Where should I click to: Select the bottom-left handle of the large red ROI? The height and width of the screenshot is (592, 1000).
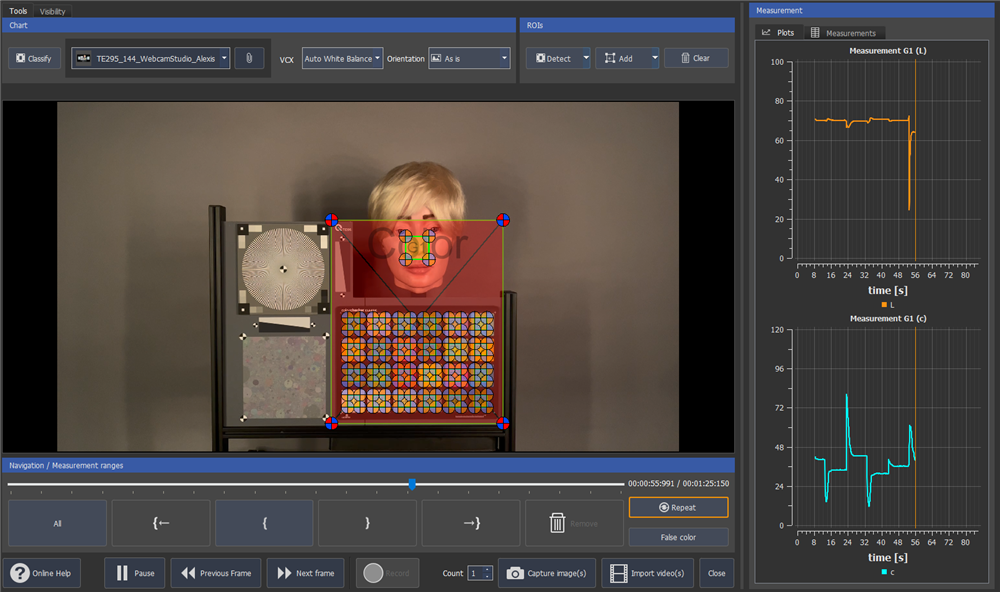tap(332, 422)
